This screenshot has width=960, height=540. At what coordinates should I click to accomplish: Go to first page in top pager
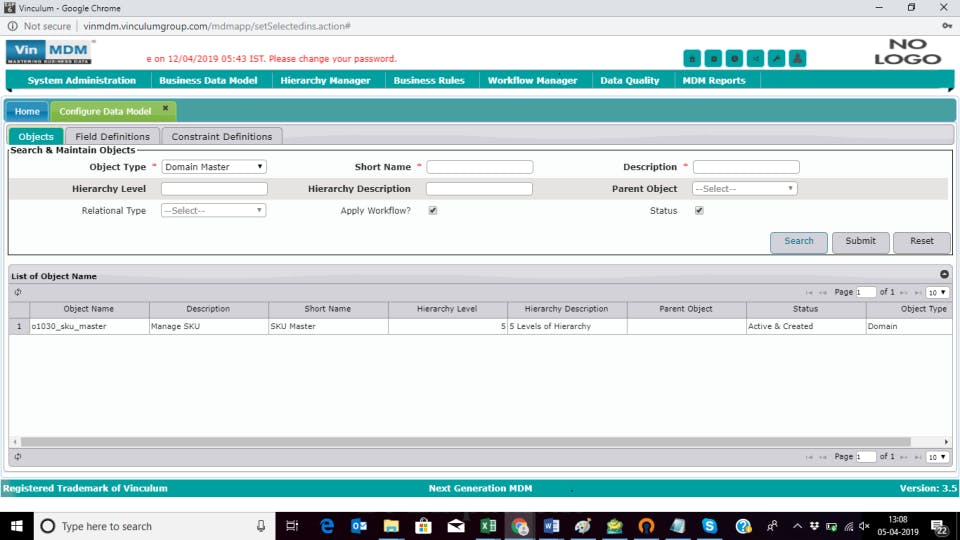point(809,293)
